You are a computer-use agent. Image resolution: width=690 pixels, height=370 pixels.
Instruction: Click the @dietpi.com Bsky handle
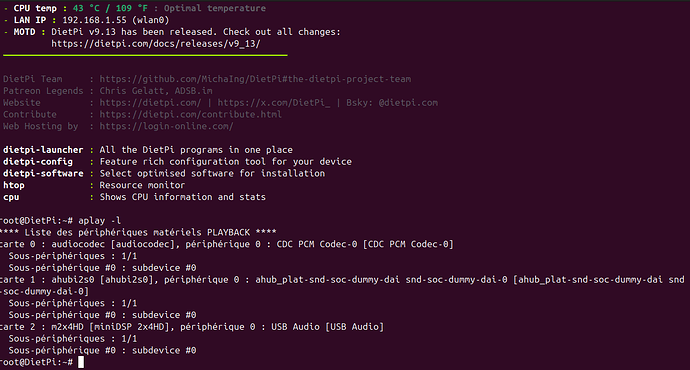coord(408,103)
